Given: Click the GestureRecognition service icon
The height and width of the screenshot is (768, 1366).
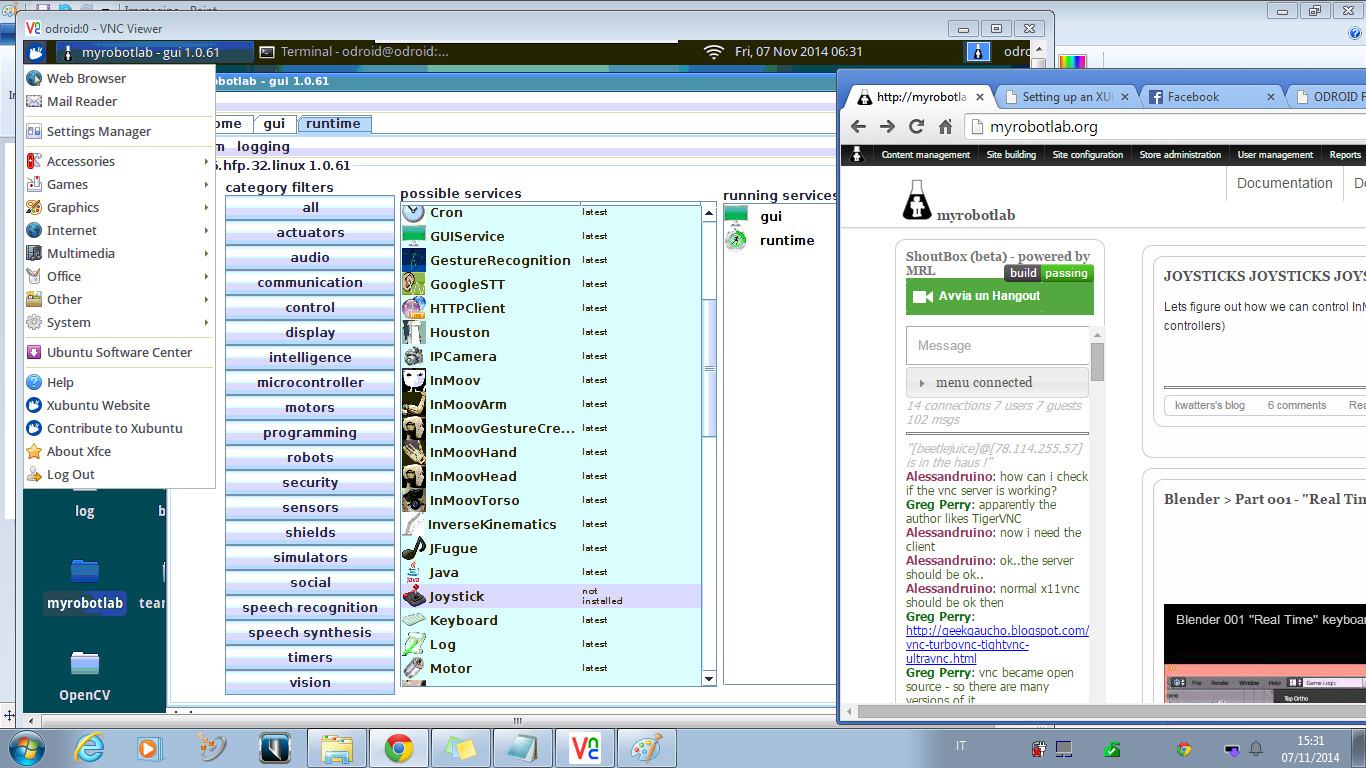Looking at the screenshot, I should click(414, 260).
